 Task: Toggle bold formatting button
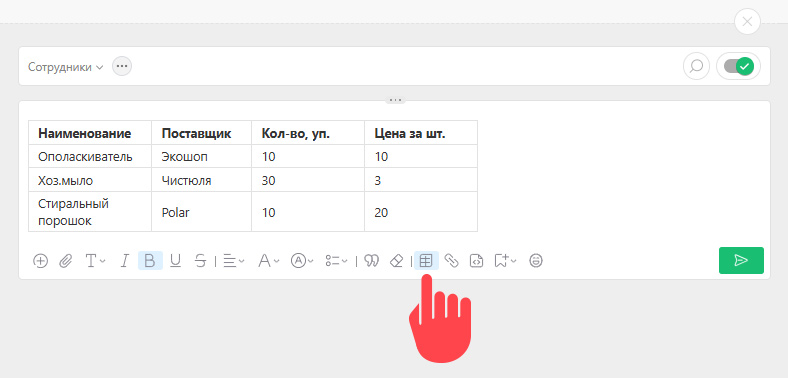(150, 261)
